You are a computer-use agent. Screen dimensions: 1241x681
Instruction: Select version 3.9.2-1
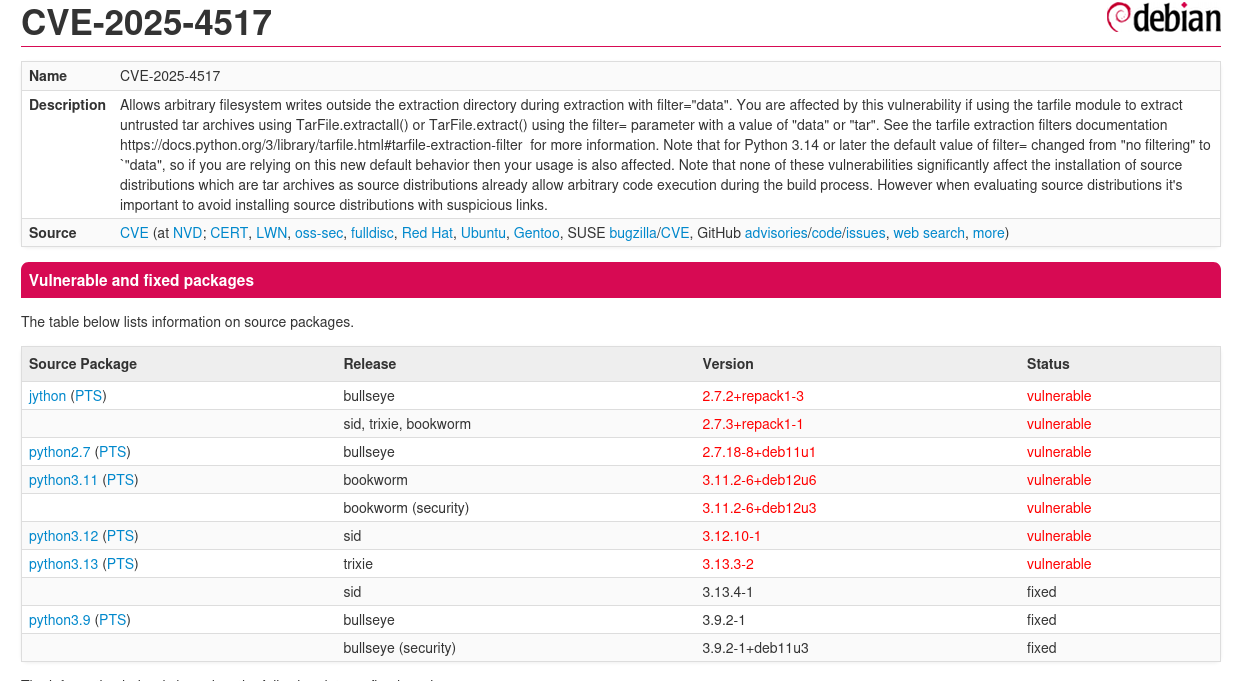[x=724, y=620]
